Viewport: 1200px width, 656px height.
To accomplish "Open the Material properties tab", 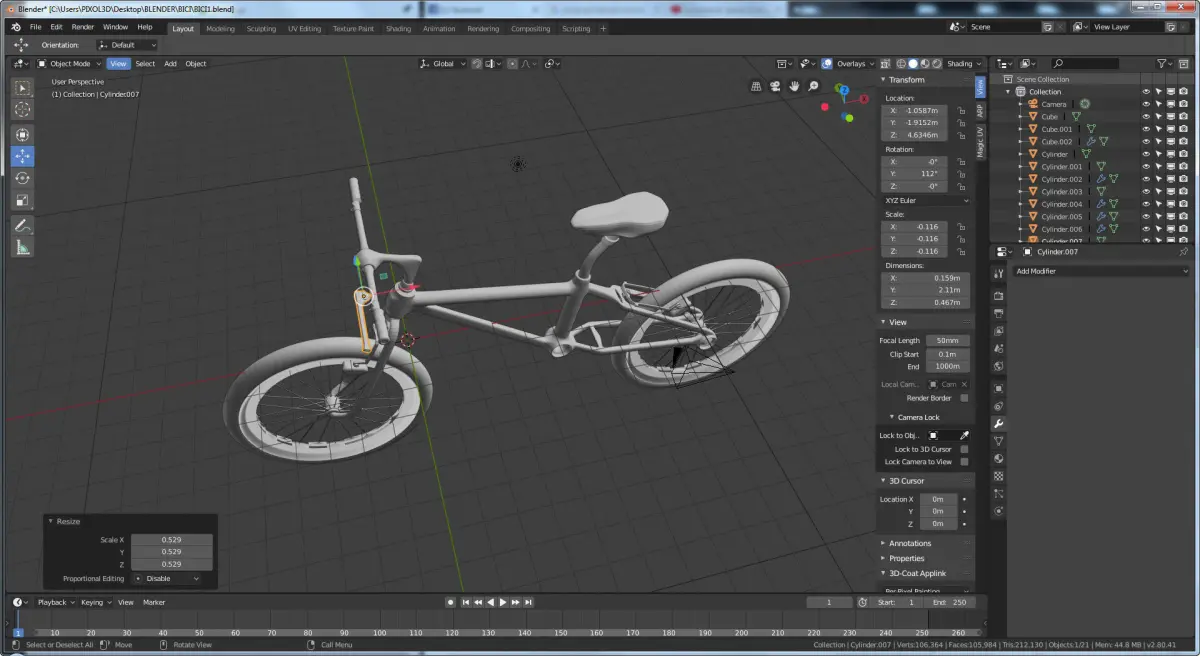I will [998, 459].
